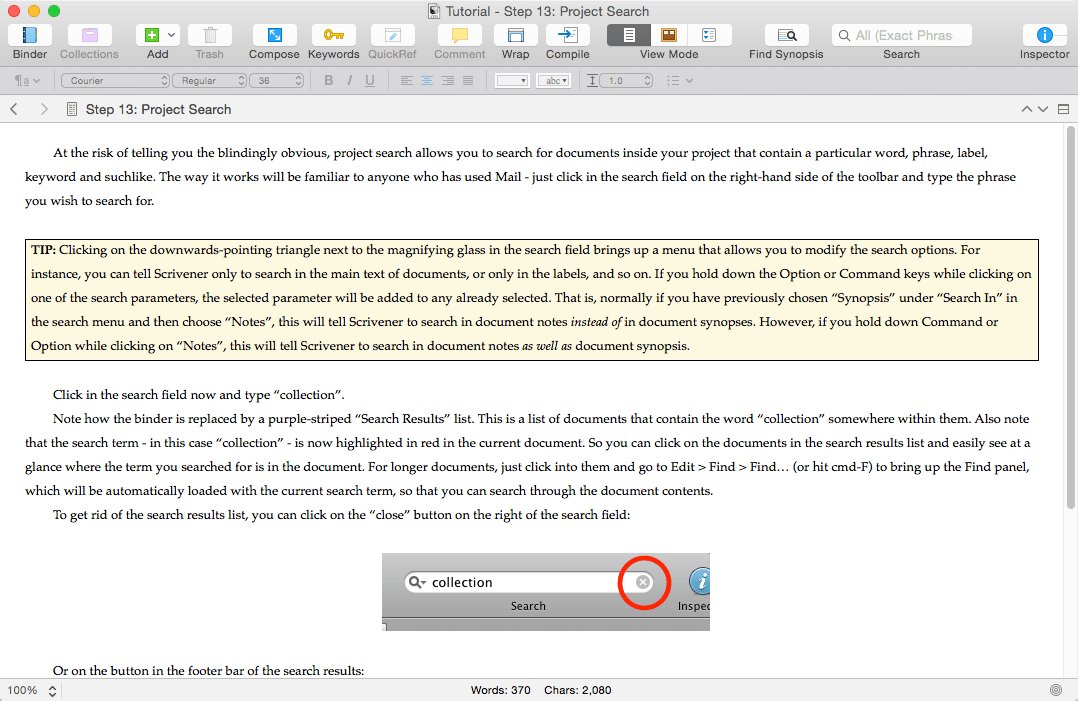Open the line spacing 1.0 dropdown
The width and height of the screenshot is (1078, 701).
coord(626,80)
